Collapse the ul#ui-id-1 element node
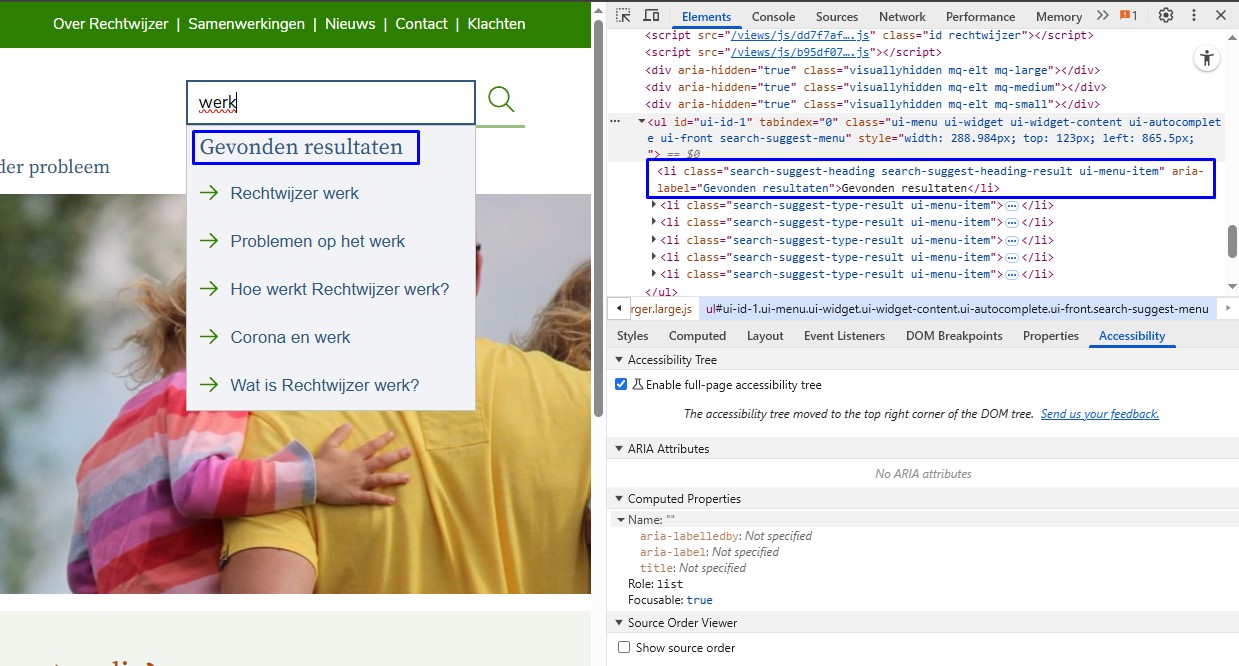 click(642, 122)
